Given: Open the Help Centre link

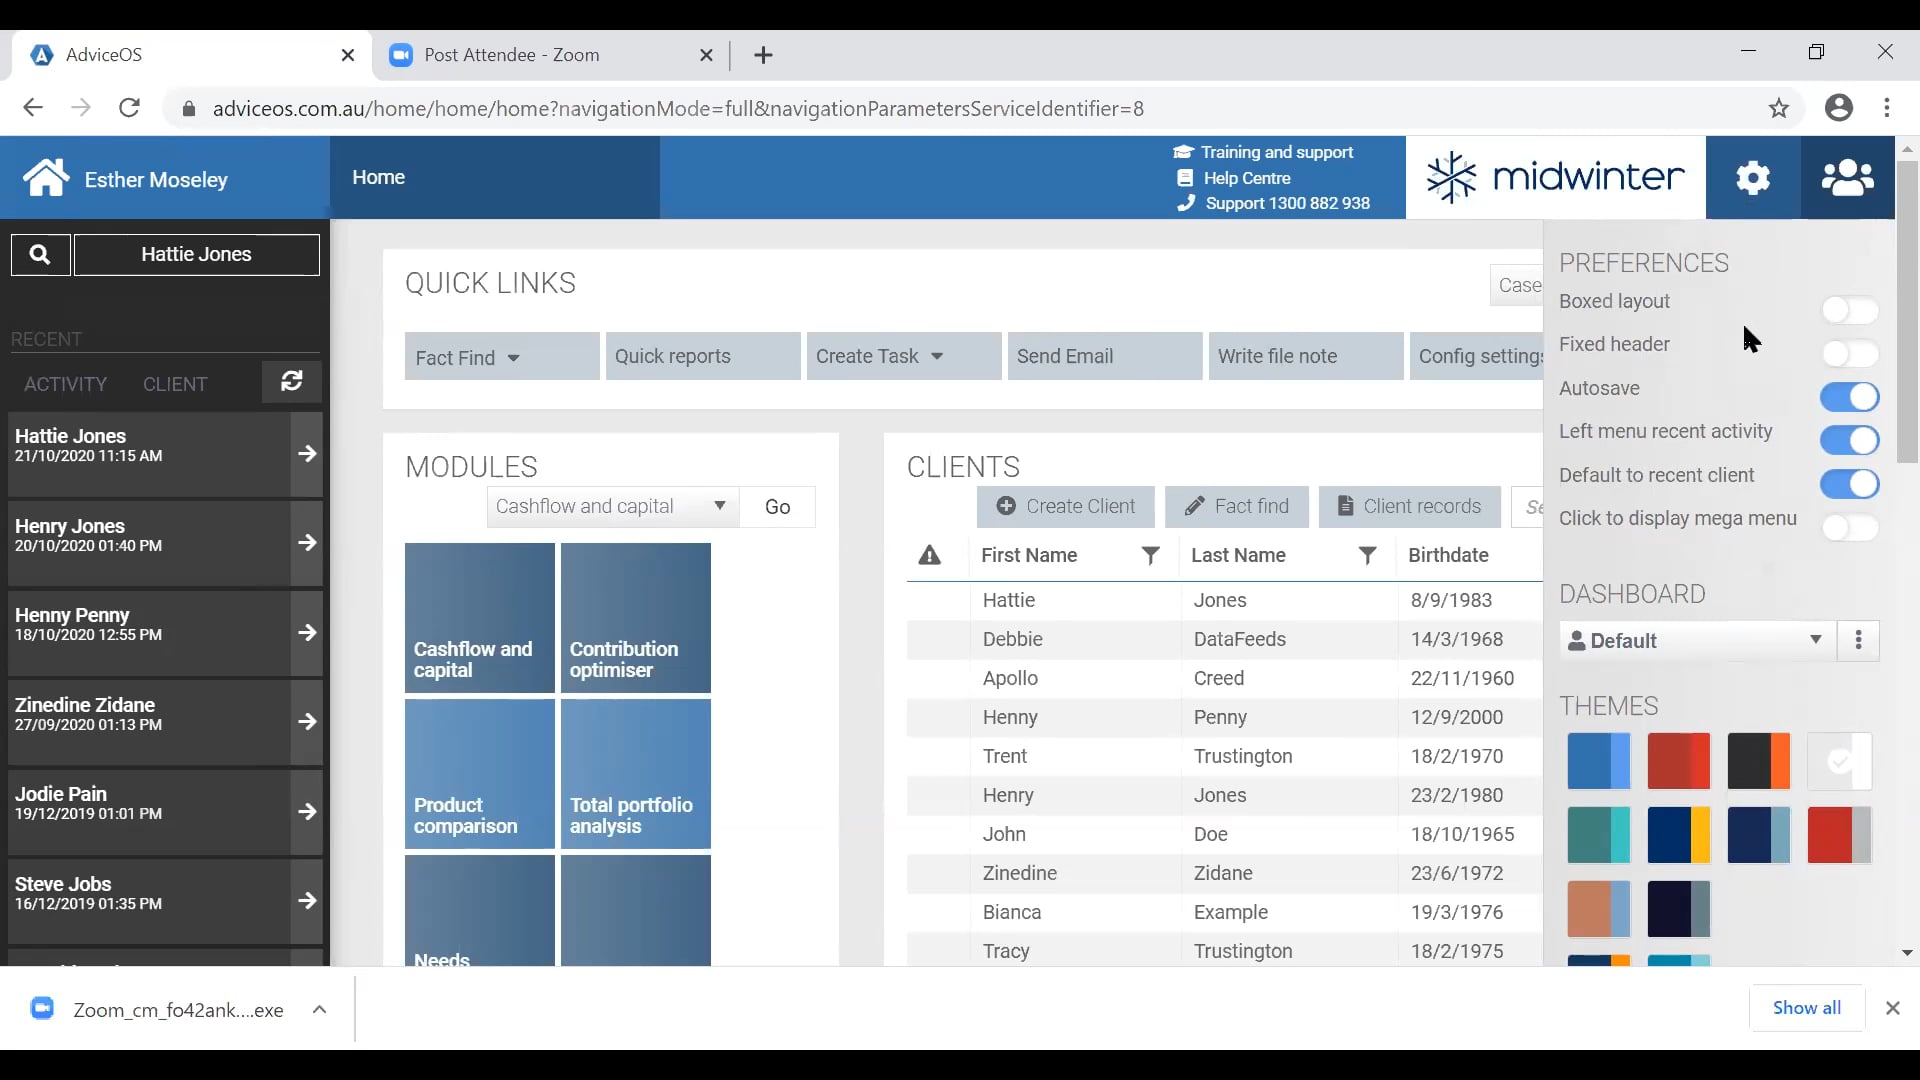Looking at the screenshot, I should 1246,178.
